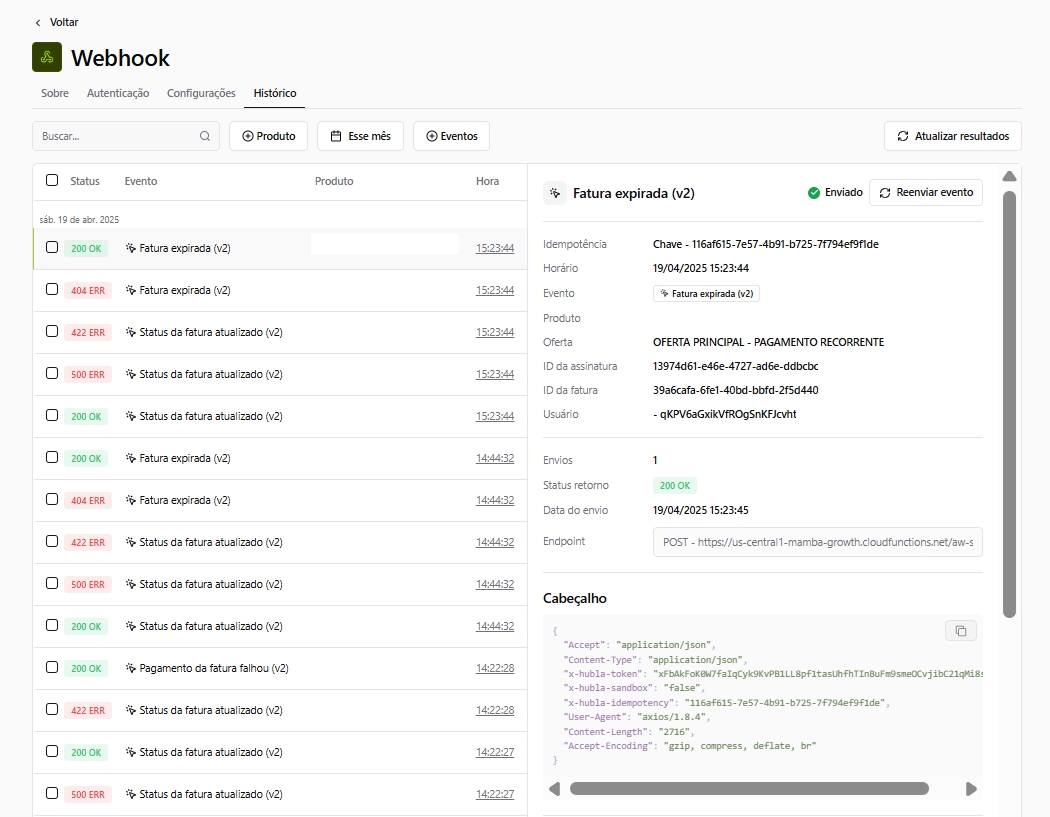The image size is (1050, 817).
Task: Check 200 OK Fatura expirada row at 14:44:32
Action: tap(52, 457)
